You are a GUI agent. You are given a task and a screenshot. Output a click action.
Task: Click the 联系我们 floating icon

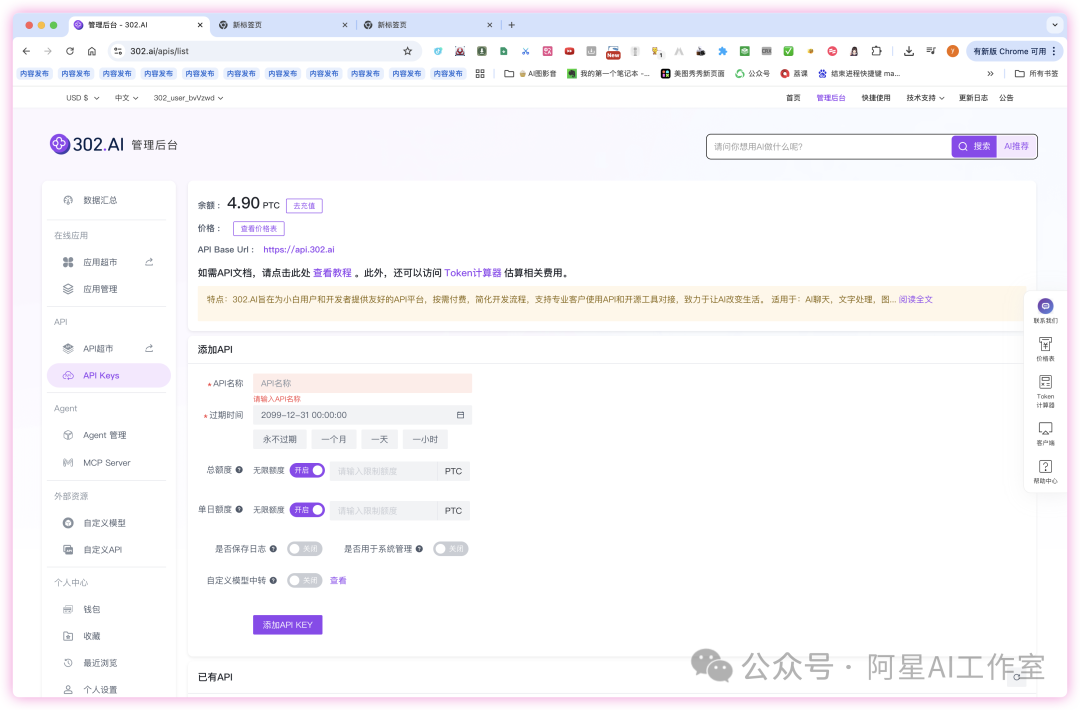(1045, 311)
